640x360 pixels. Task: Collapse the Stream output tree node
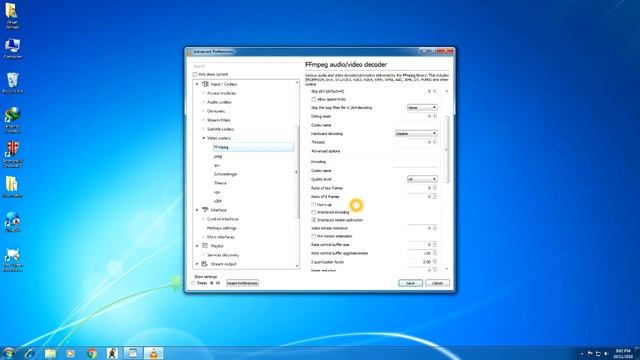(197, 264)
